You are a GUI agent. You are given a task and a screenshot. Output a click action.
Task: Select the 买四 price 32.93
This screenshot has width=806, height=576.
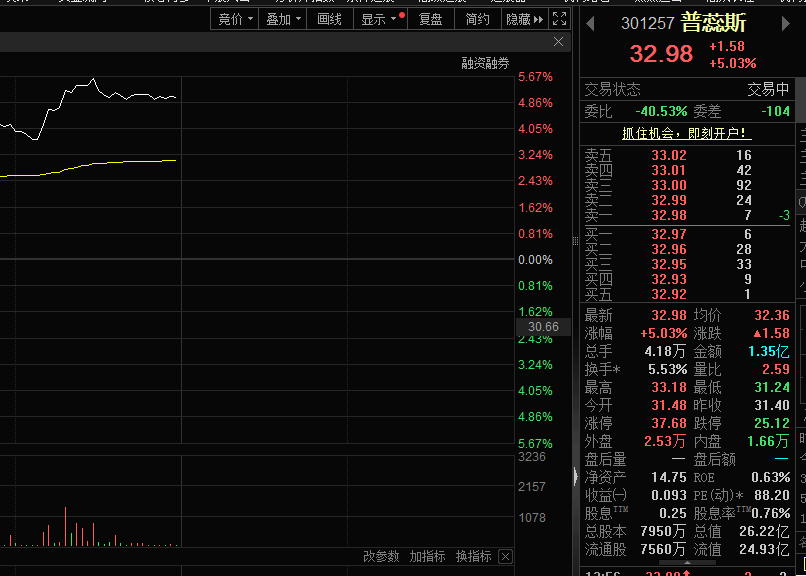(x=669, y=279)
